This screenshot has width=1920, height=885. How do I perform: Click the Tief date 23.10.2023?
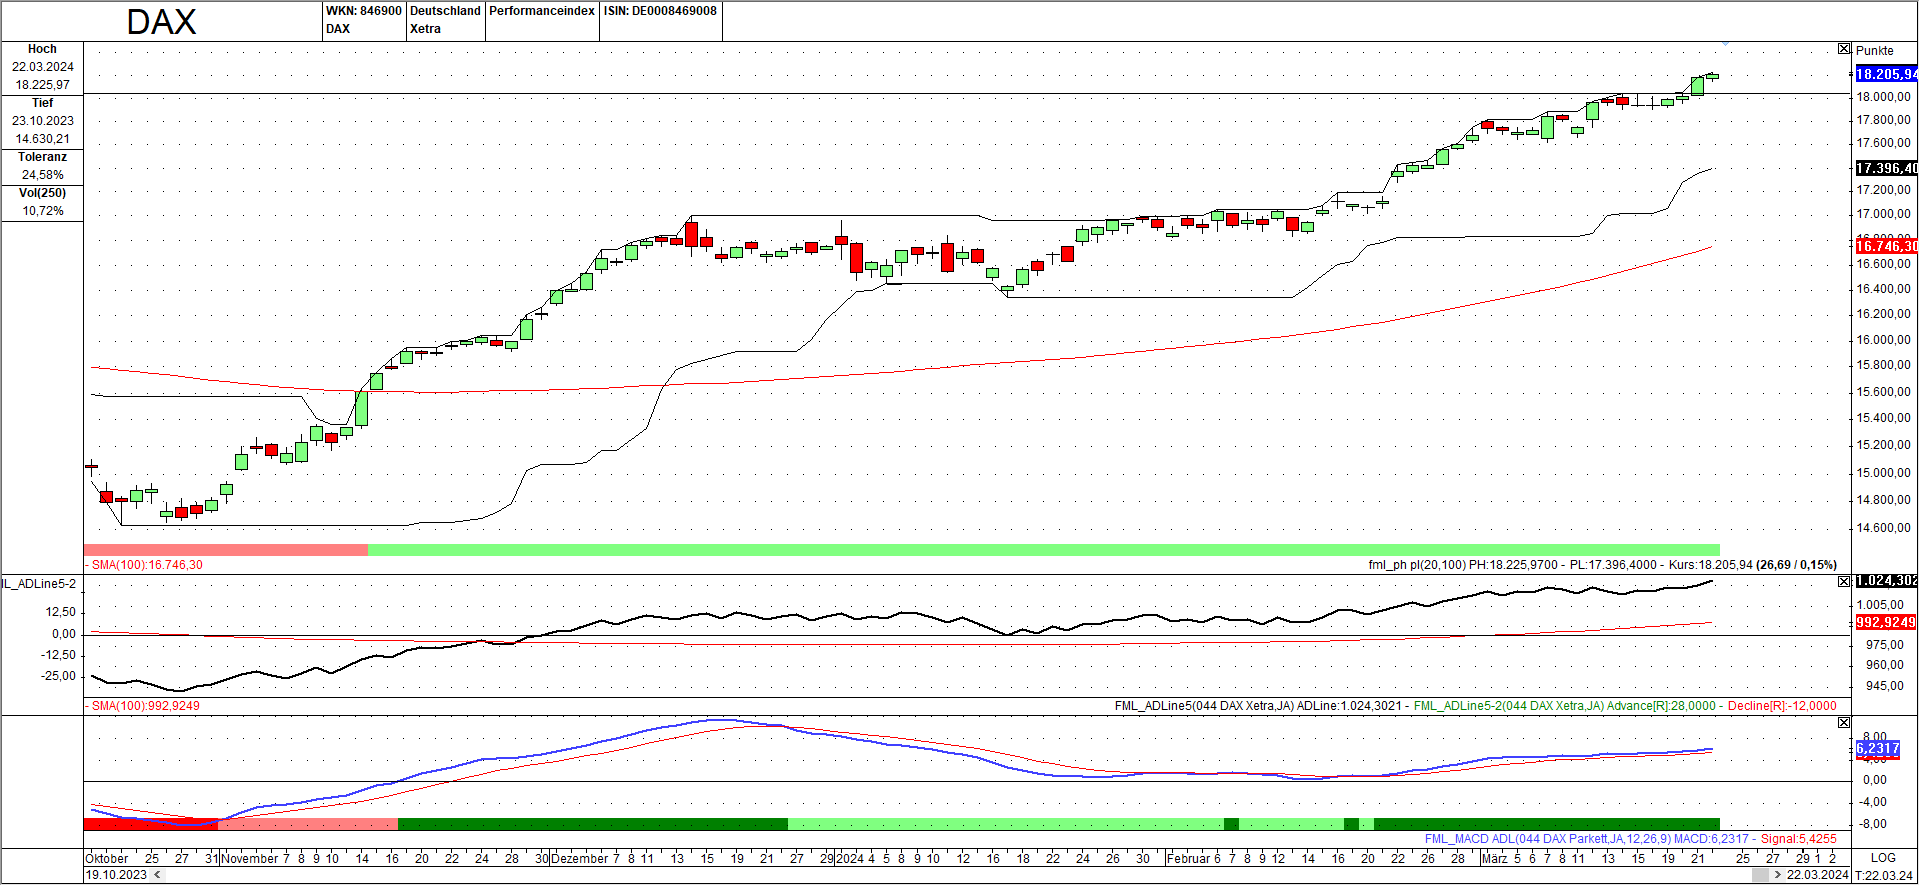click(x=42, y=121)
